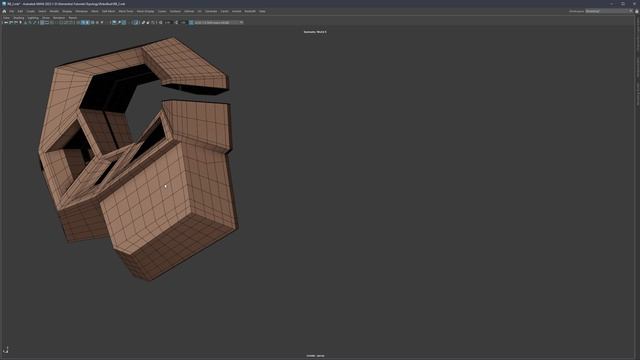
Task: Open the UVs menu
Action: (200, 11)
